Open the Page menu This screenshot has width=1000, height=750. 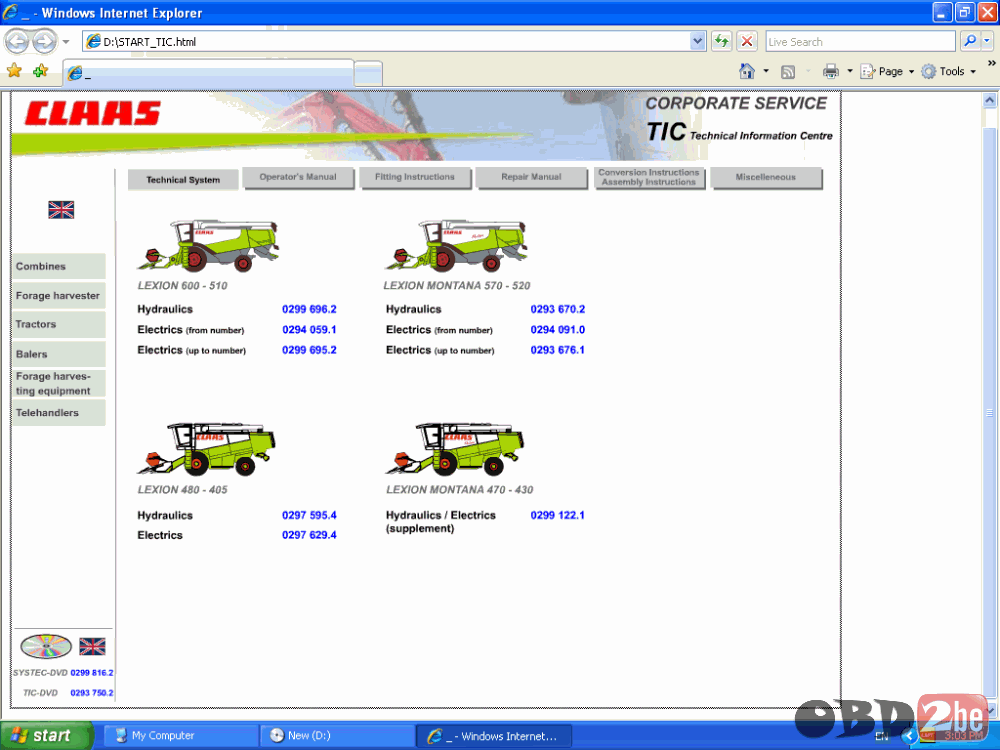886,71
